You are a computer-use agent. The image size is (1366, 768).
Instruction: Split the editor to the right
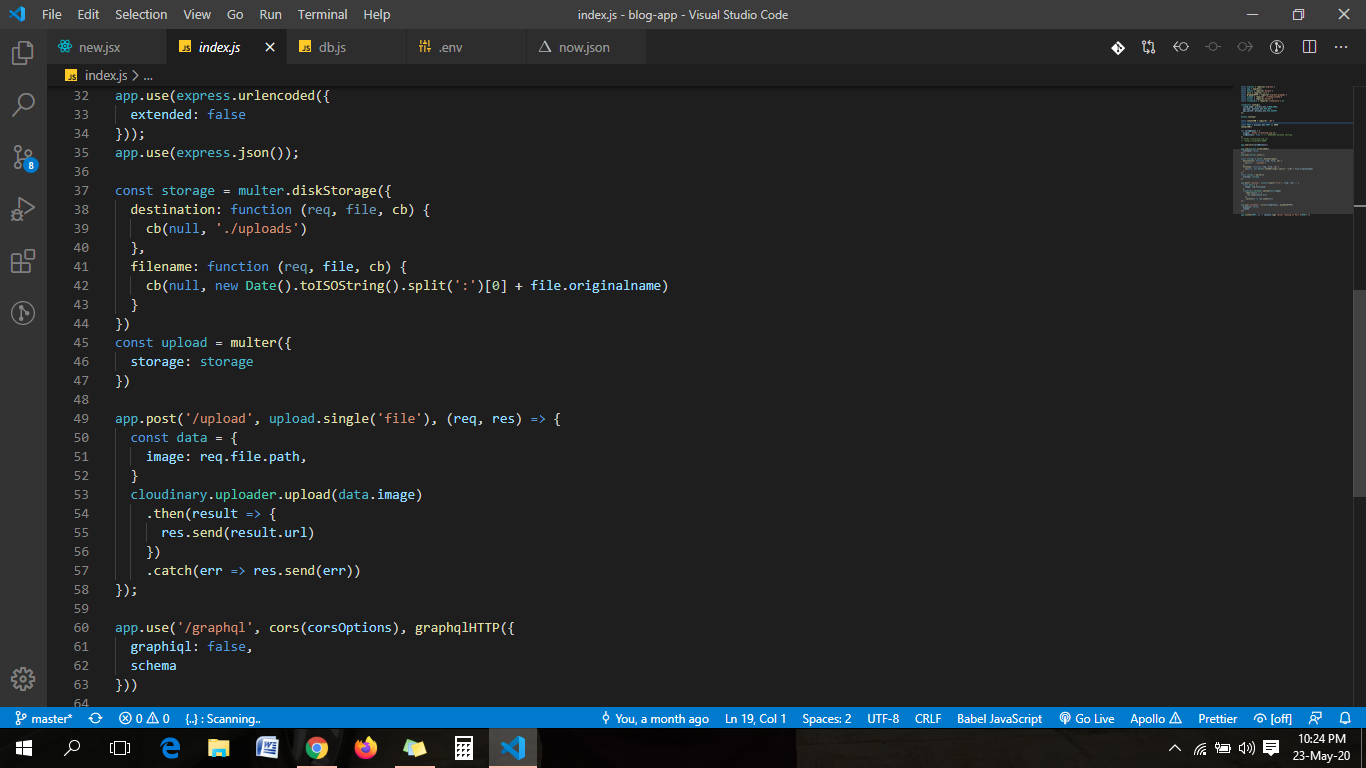(1309, 47)
